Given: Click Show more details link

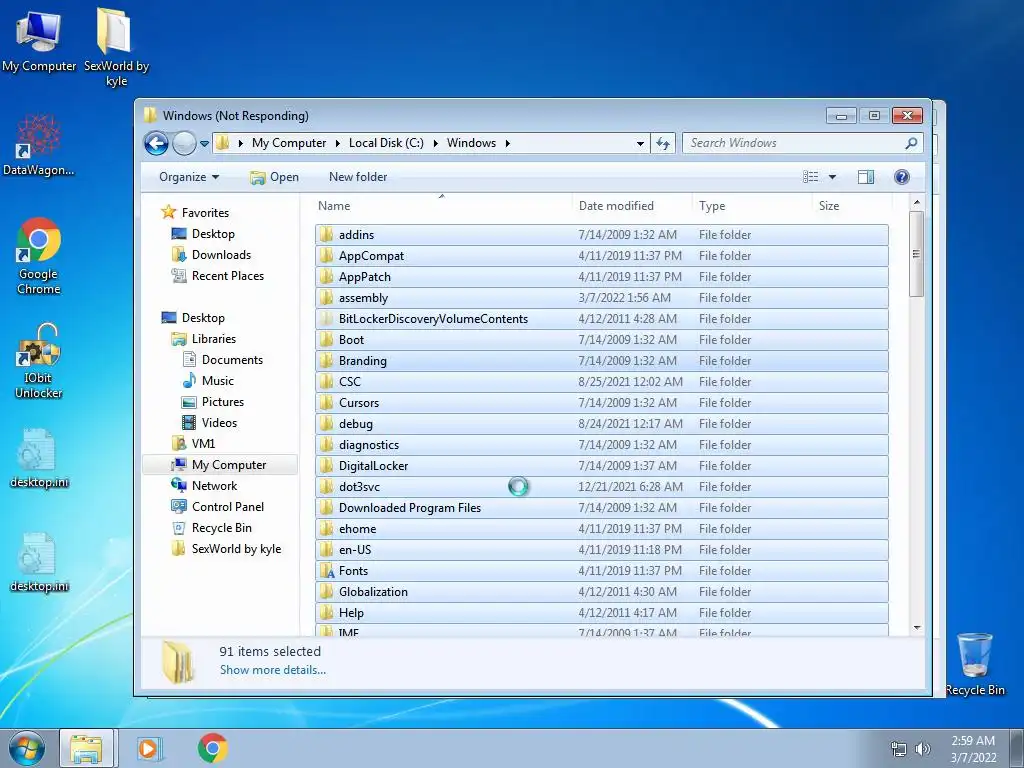Looking at the screenshot, I should pyautogui.click(x=273, y=670).
